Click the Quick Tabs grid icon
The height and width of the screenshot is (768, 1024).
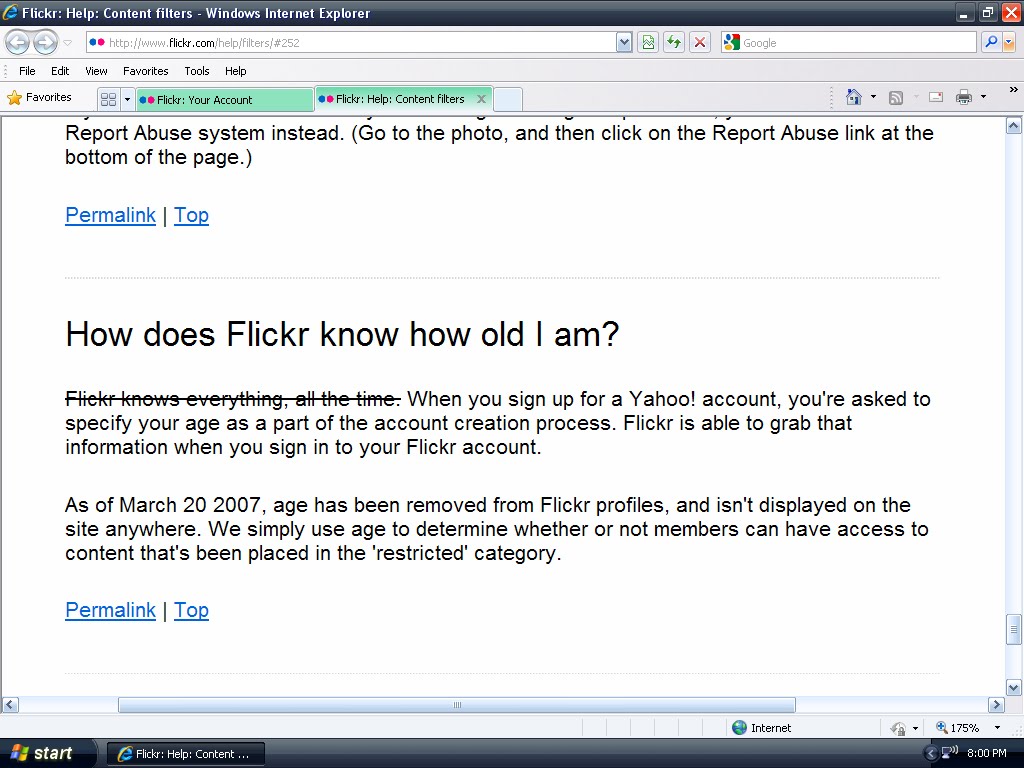tap(108, 99)
